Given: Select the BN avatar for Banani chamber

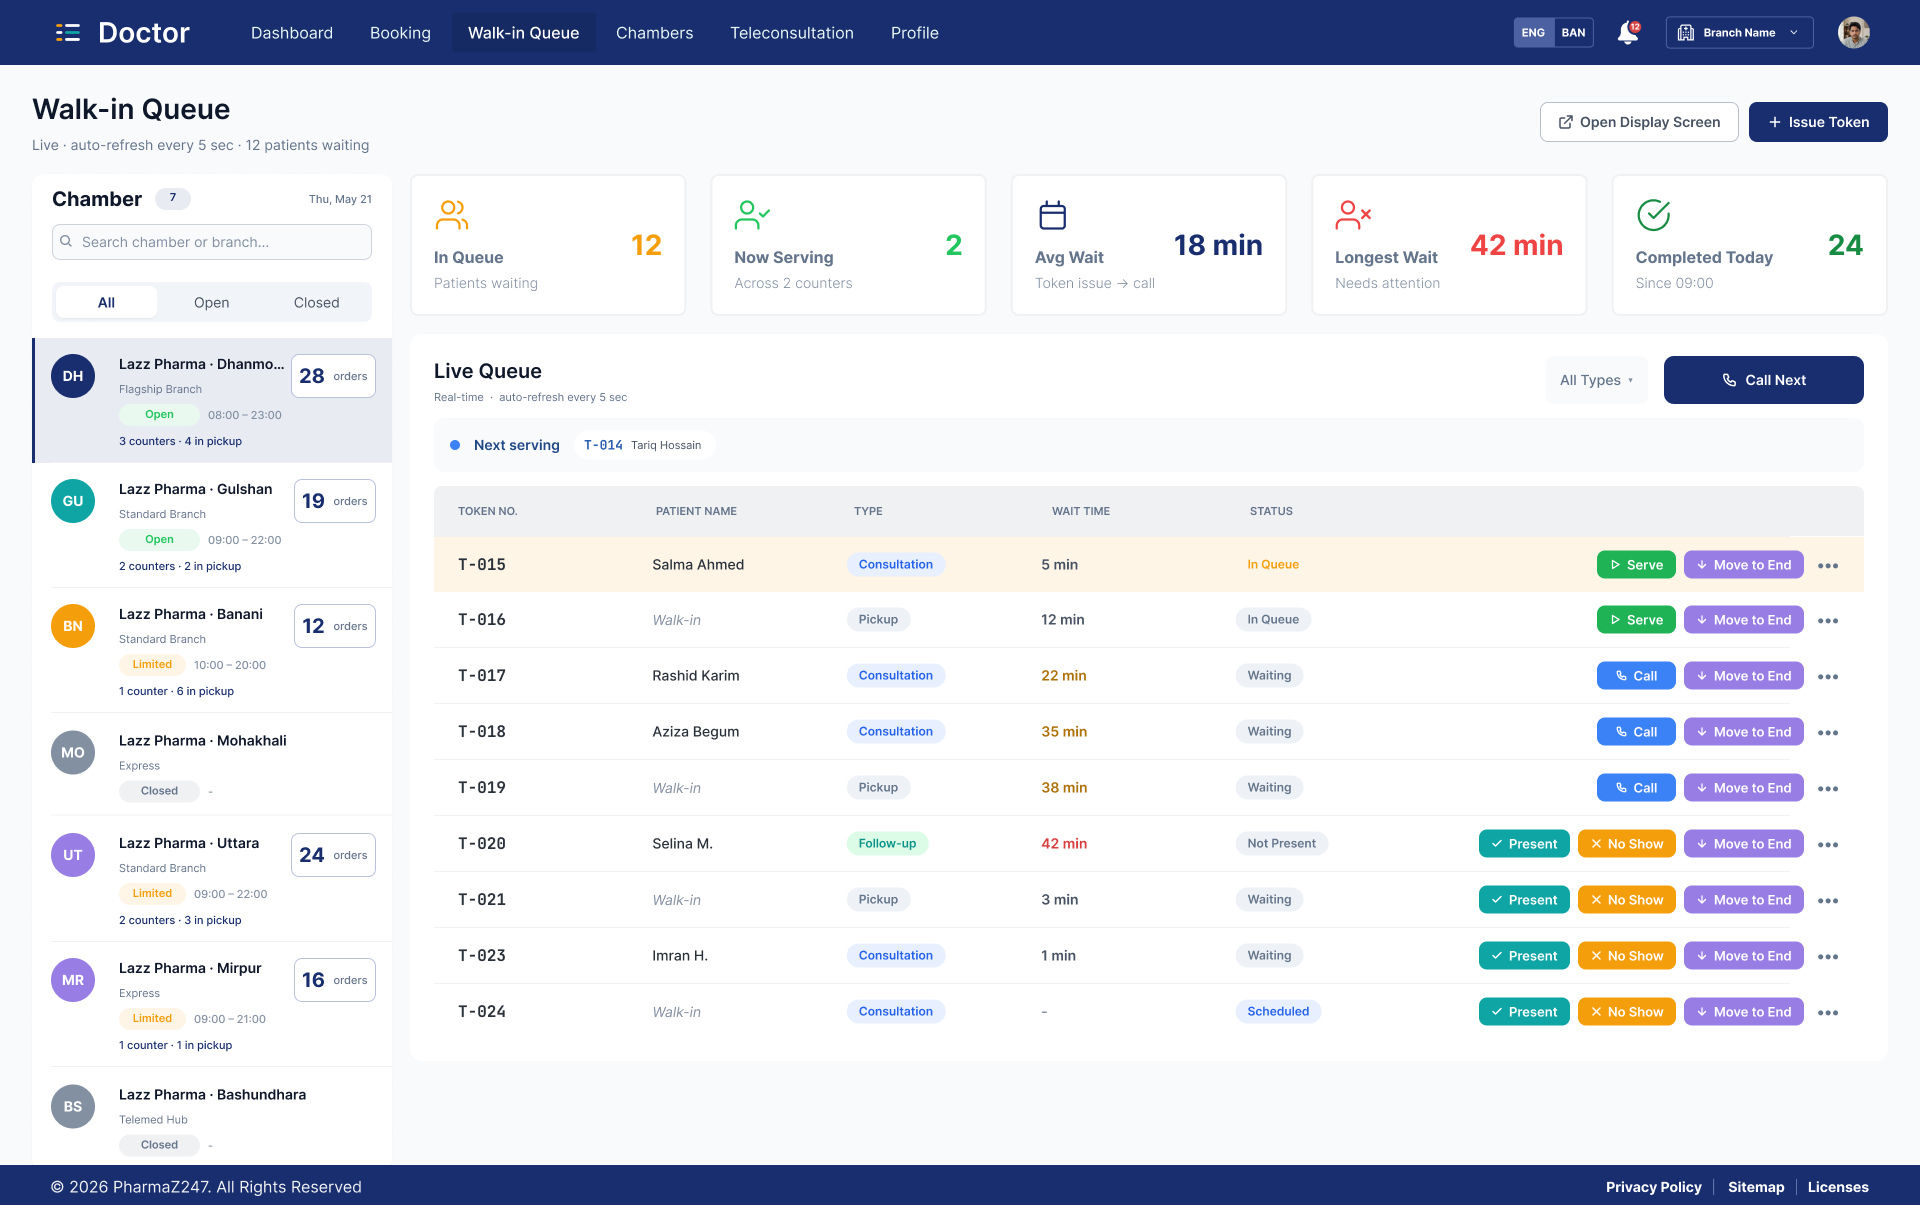Looking at the screenshot, I should point(73,626).
